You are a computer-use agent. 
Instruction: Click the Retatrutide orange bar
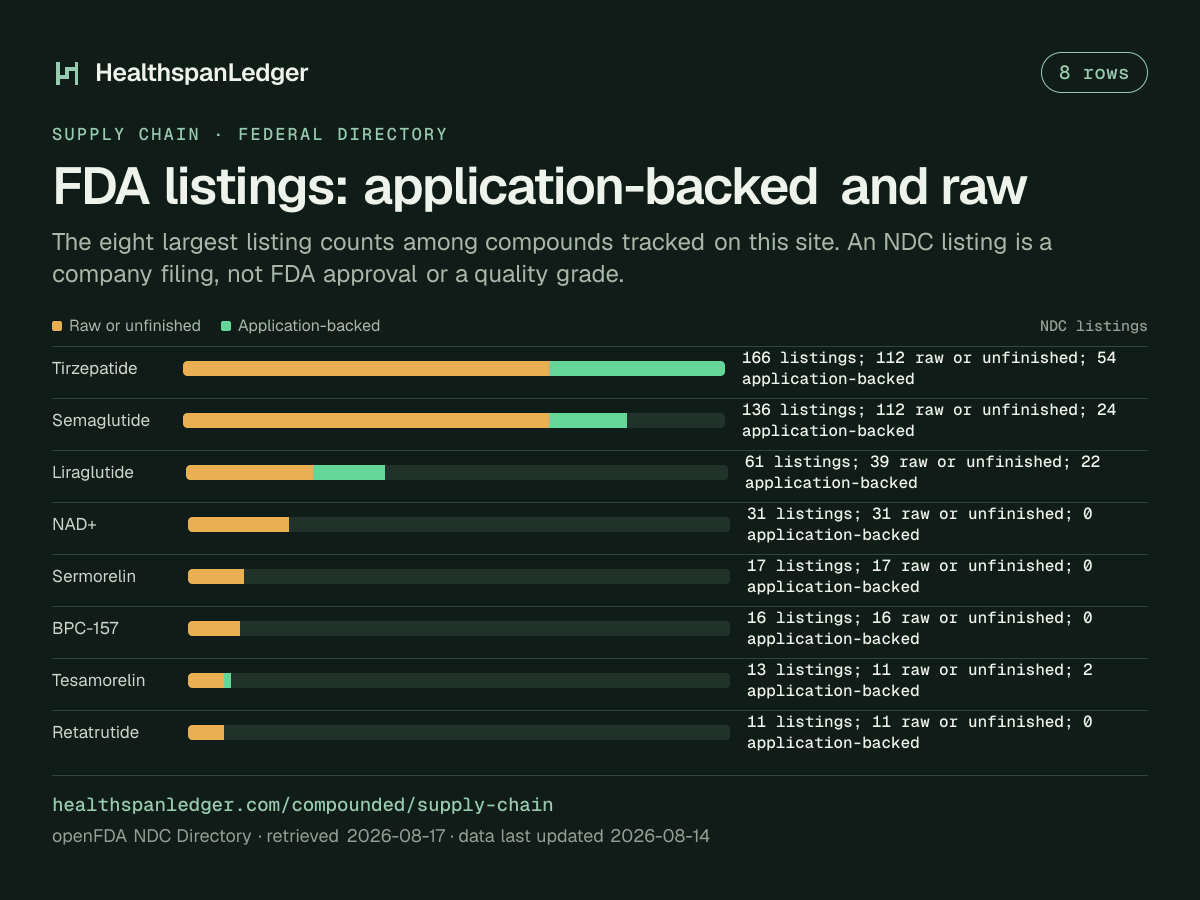[206, 732]
